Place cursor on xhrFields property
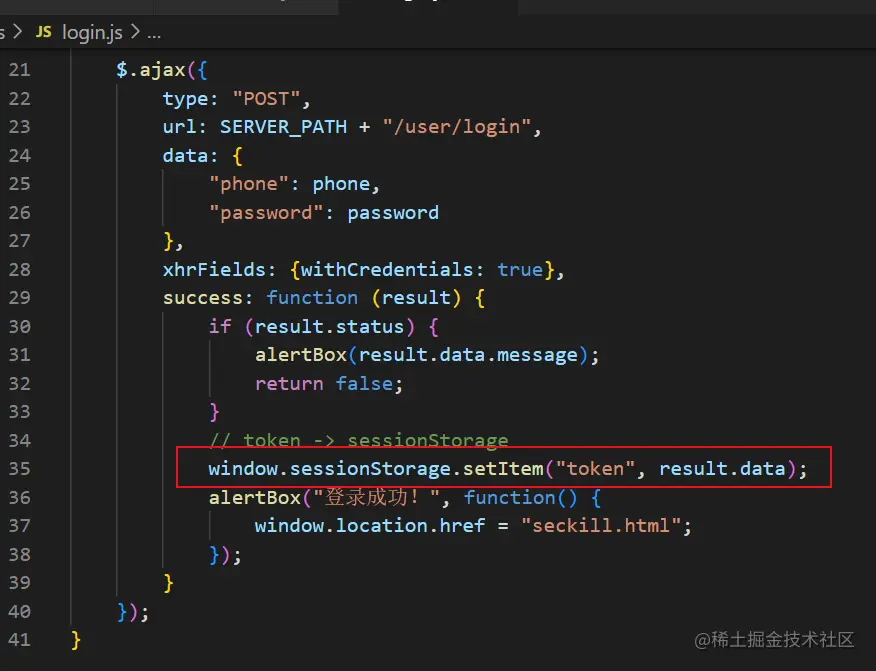Screen dimensions: 876x671 point(215,270)
